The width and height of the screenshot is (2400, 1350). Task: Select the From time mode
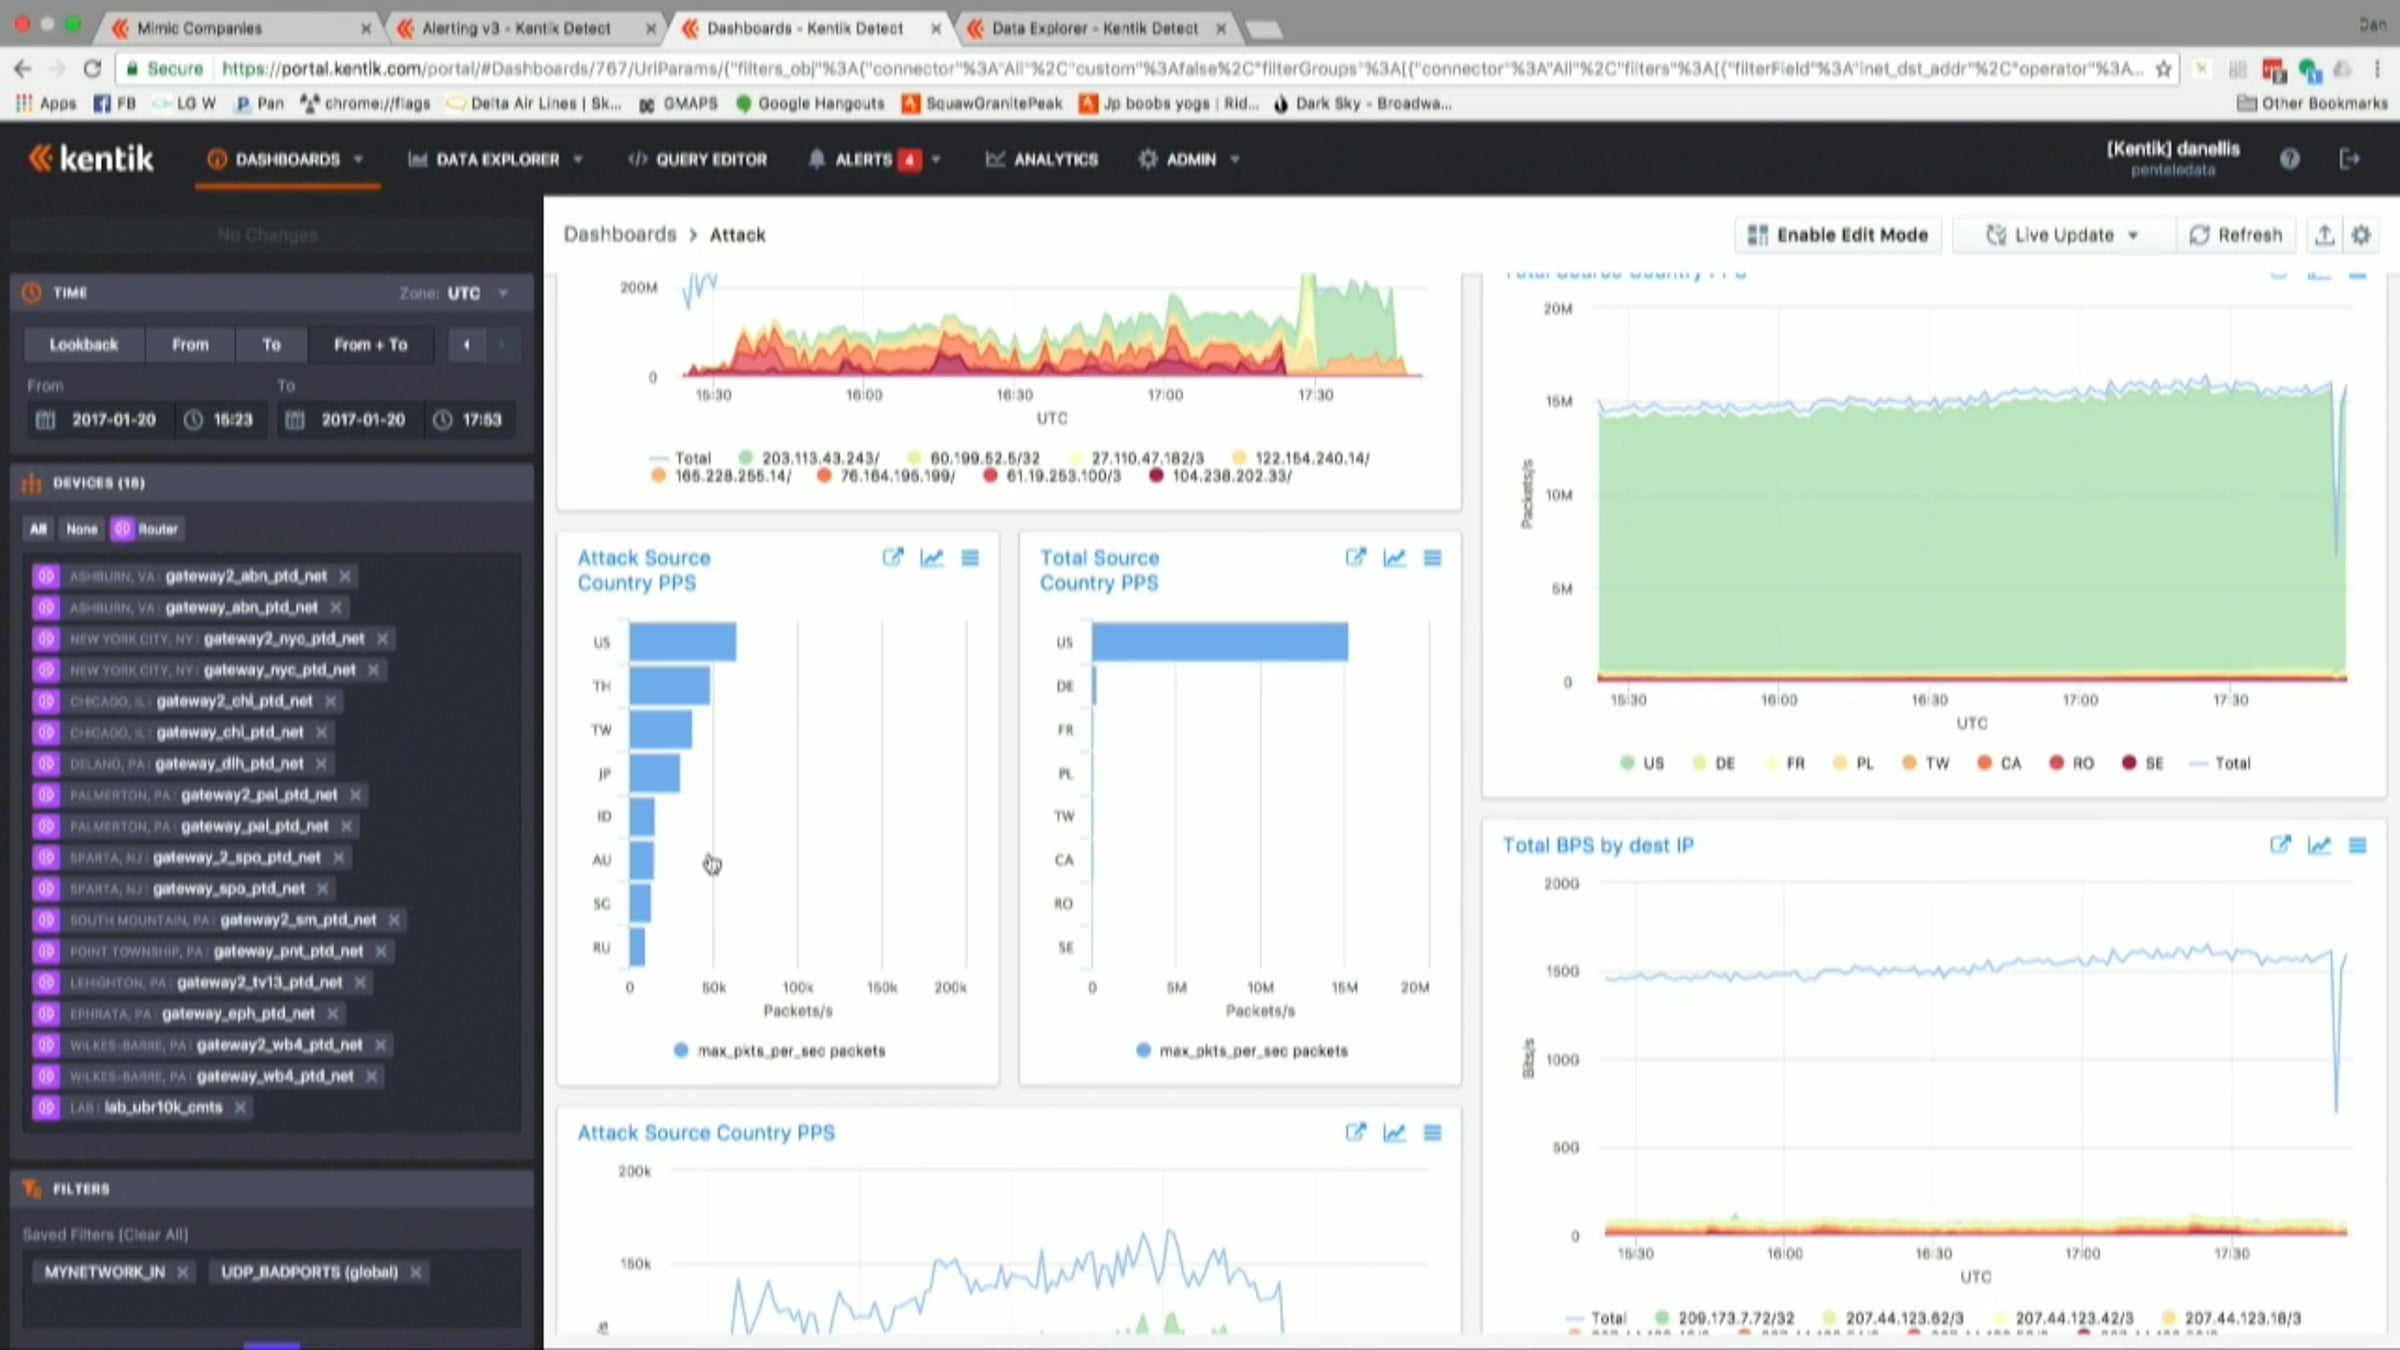pyautogui.click(x=190, y=345)
